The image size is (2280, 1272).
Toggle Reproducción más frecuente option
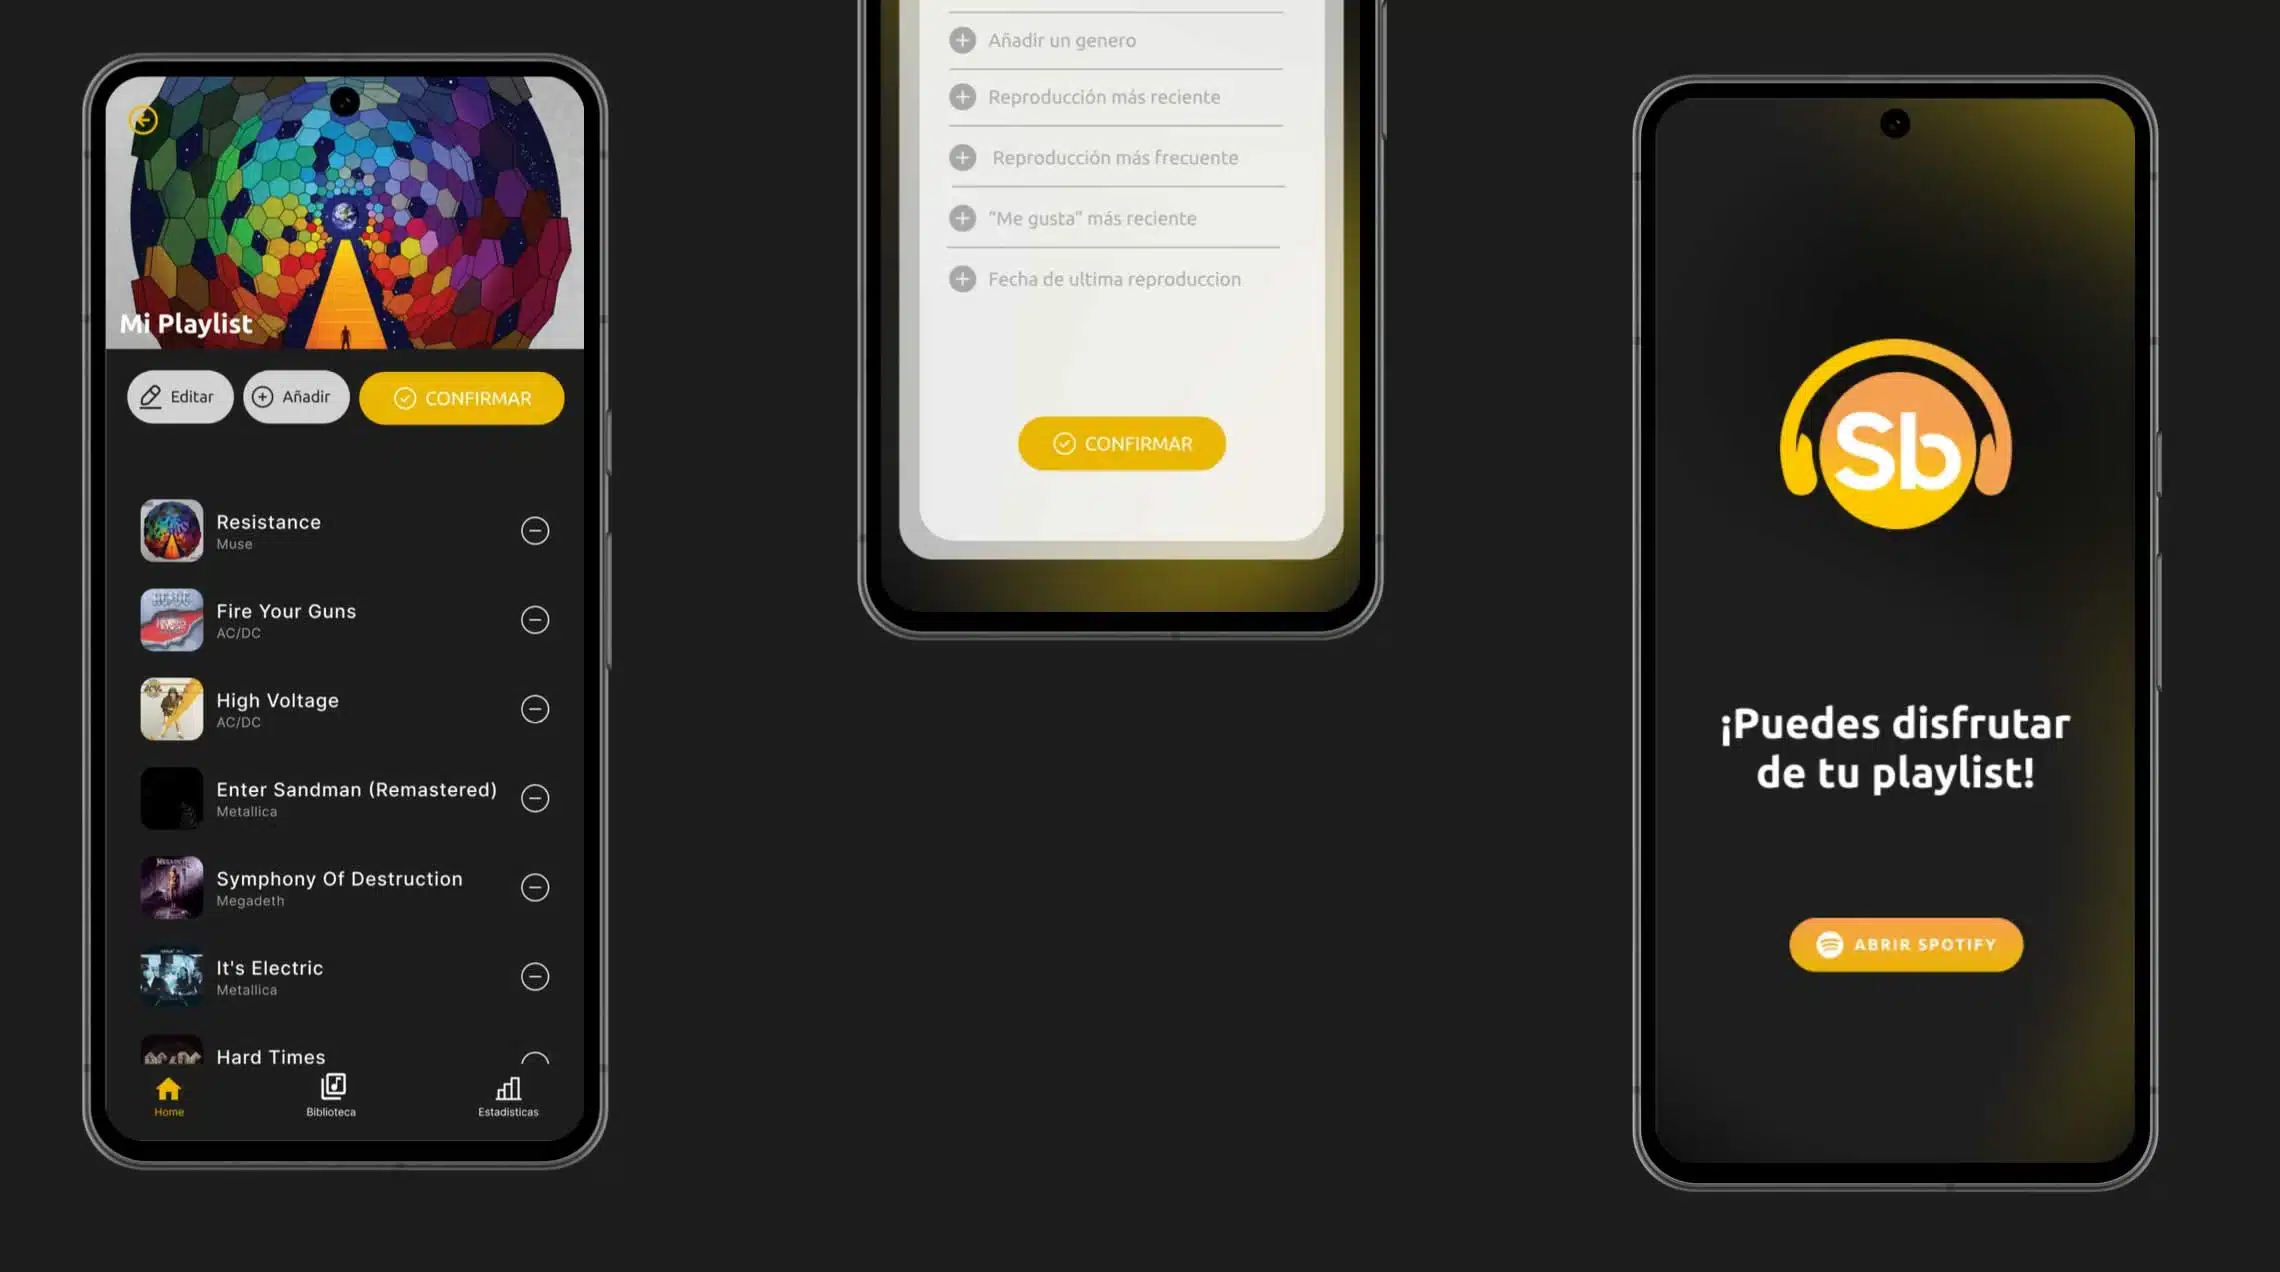point(961,158)
